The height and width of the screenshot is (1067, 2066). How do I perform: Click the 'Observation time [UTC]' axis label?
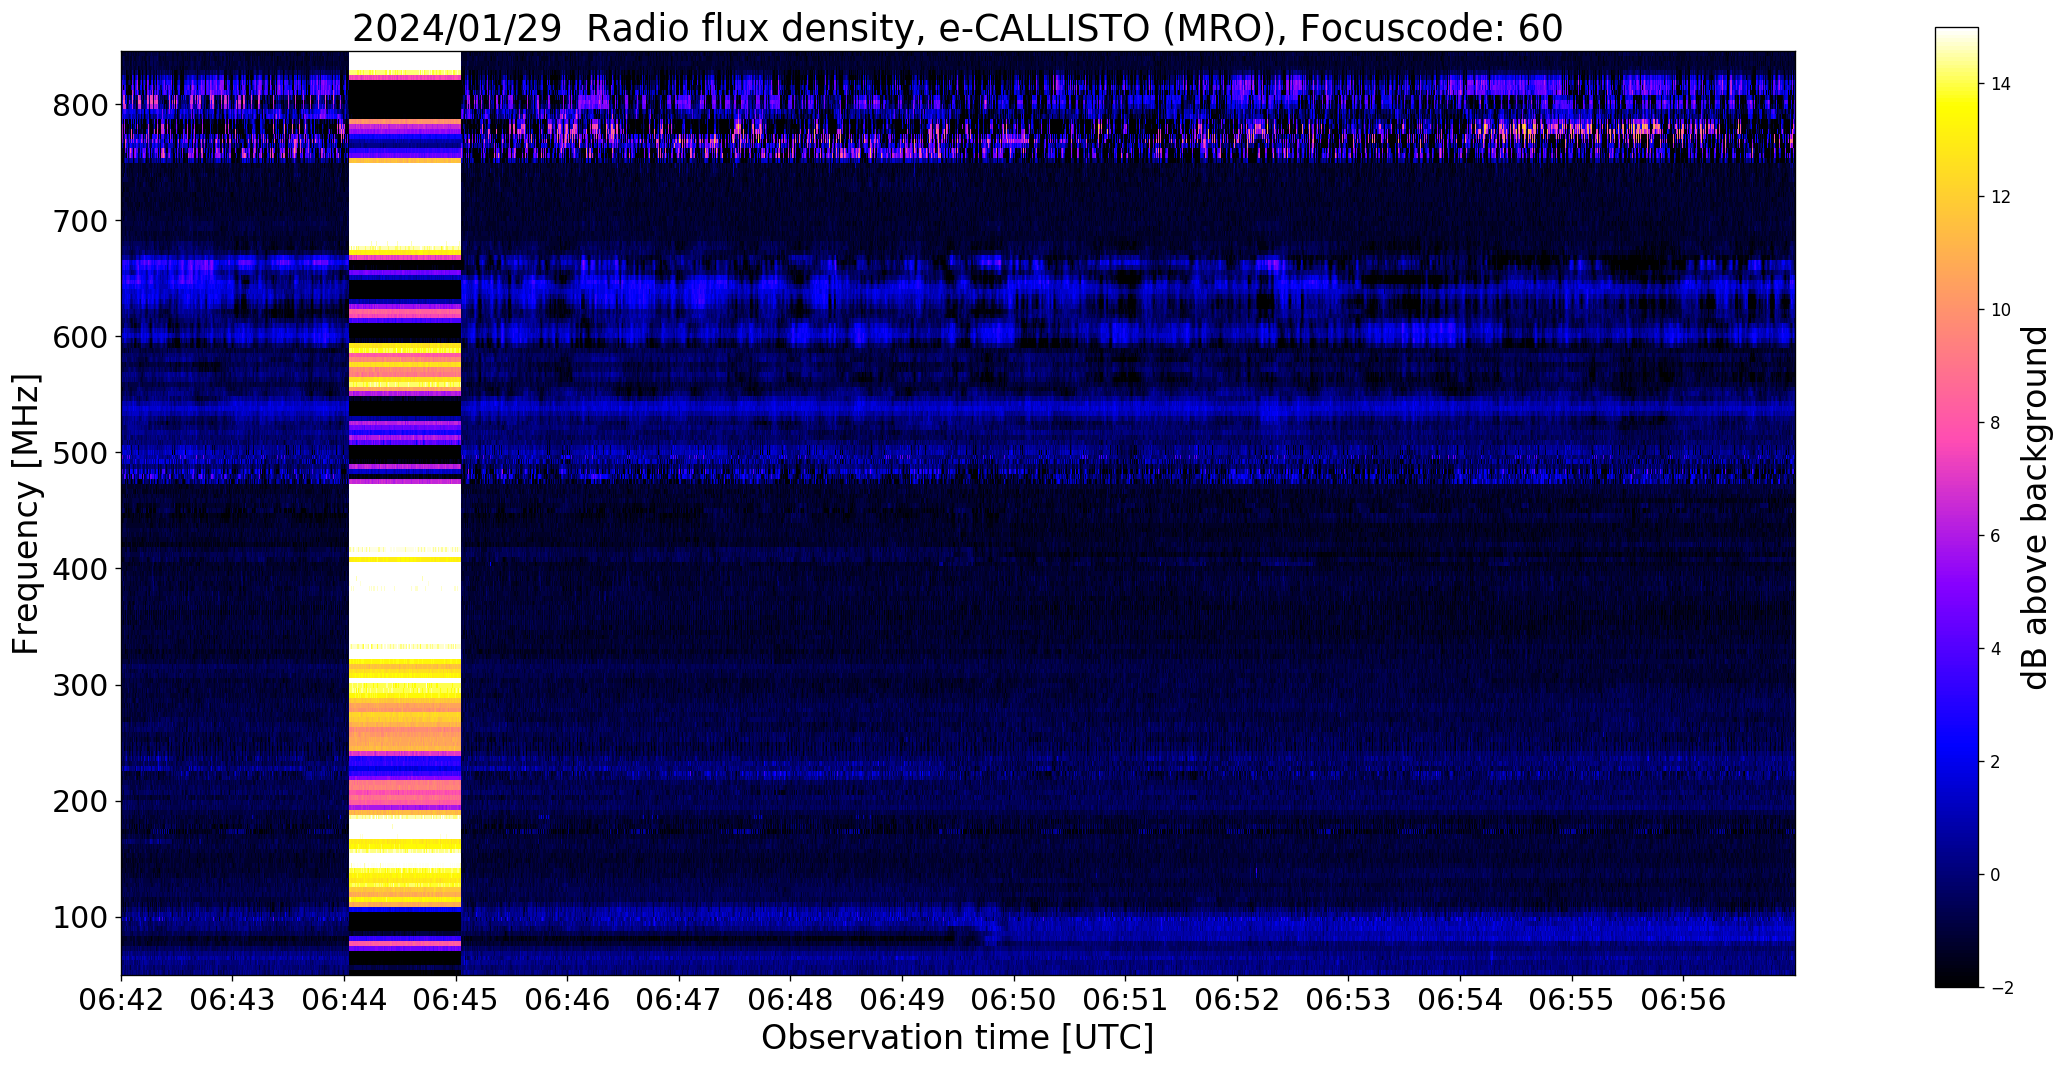pos(958,1037)
